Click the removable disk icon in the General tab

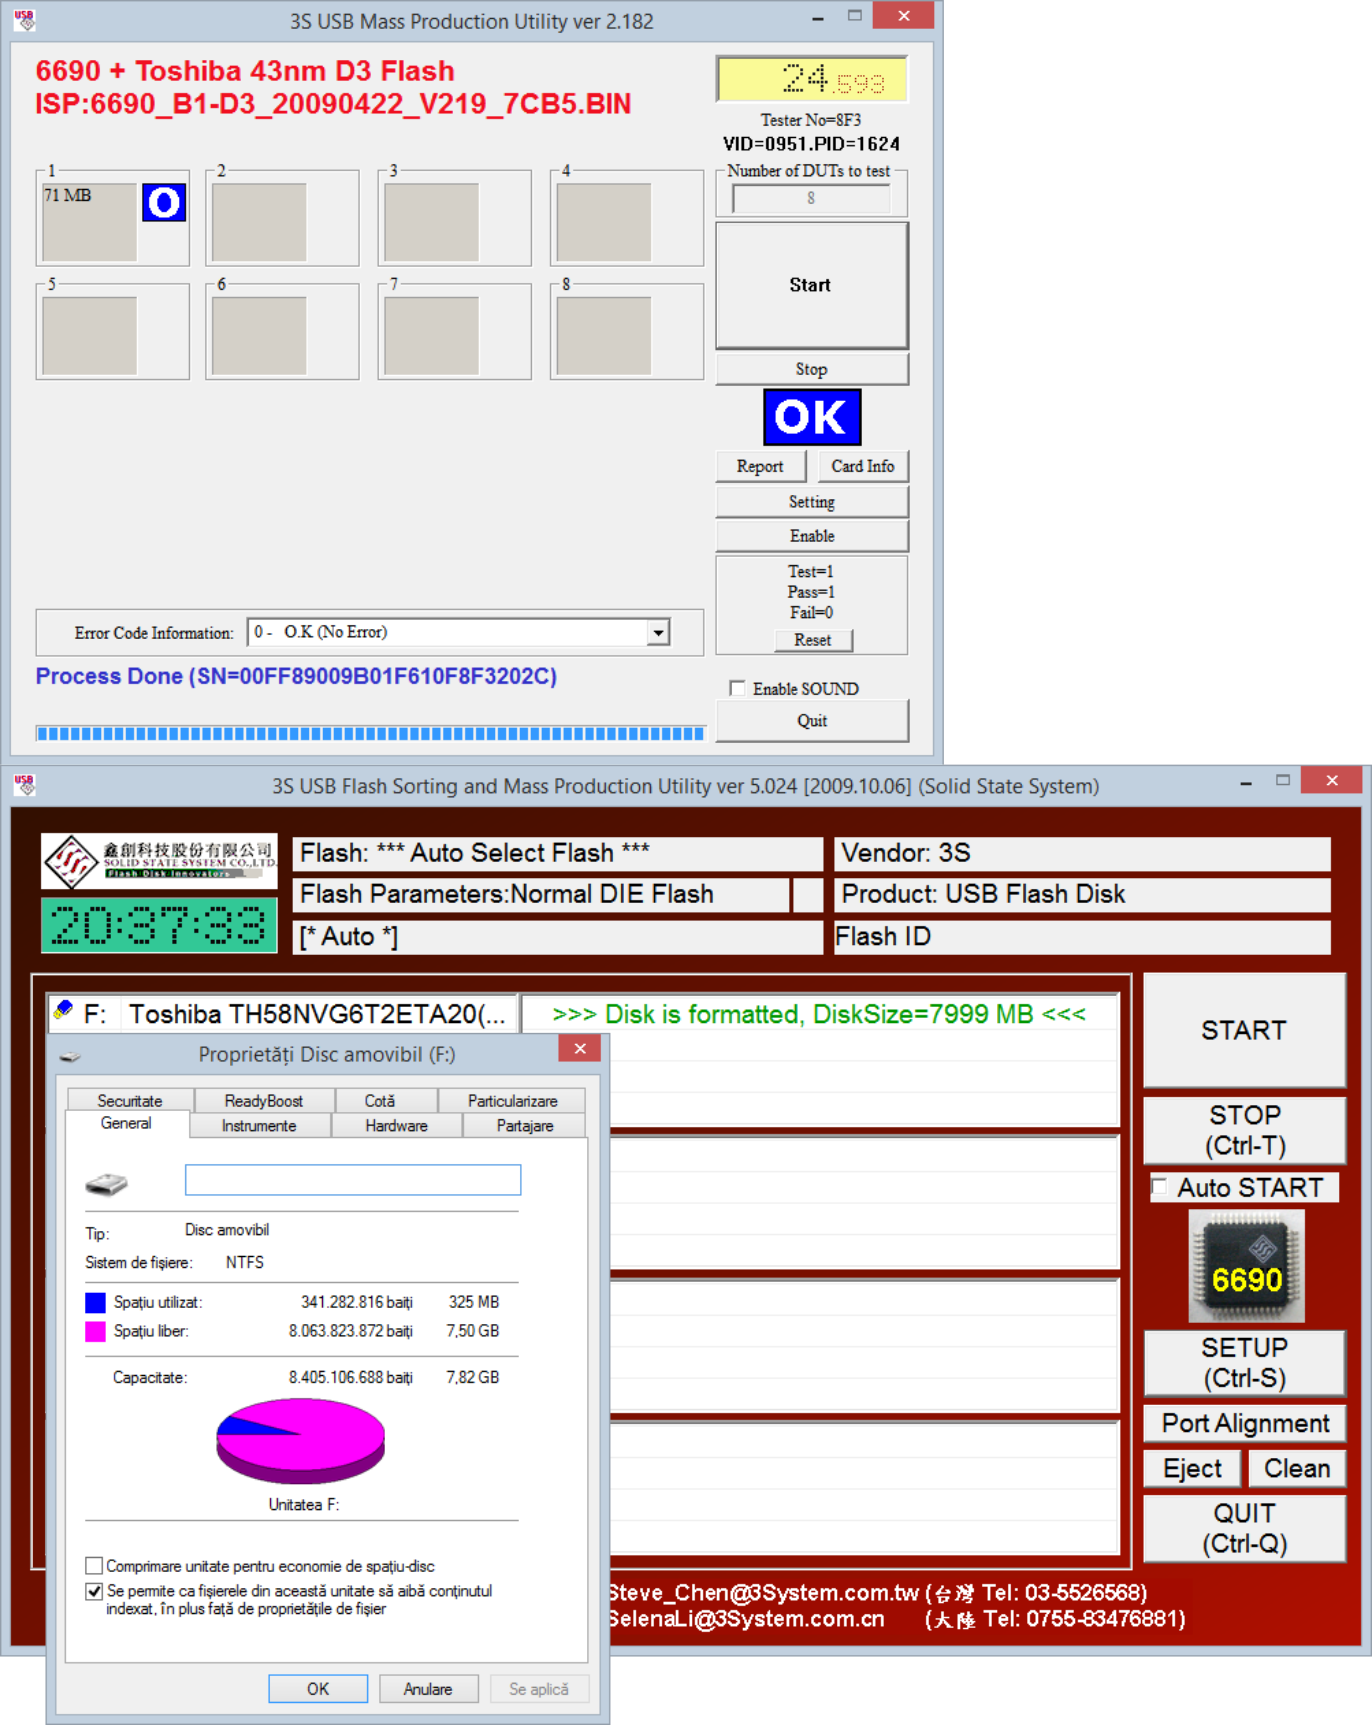click(x=107, y=1184)
